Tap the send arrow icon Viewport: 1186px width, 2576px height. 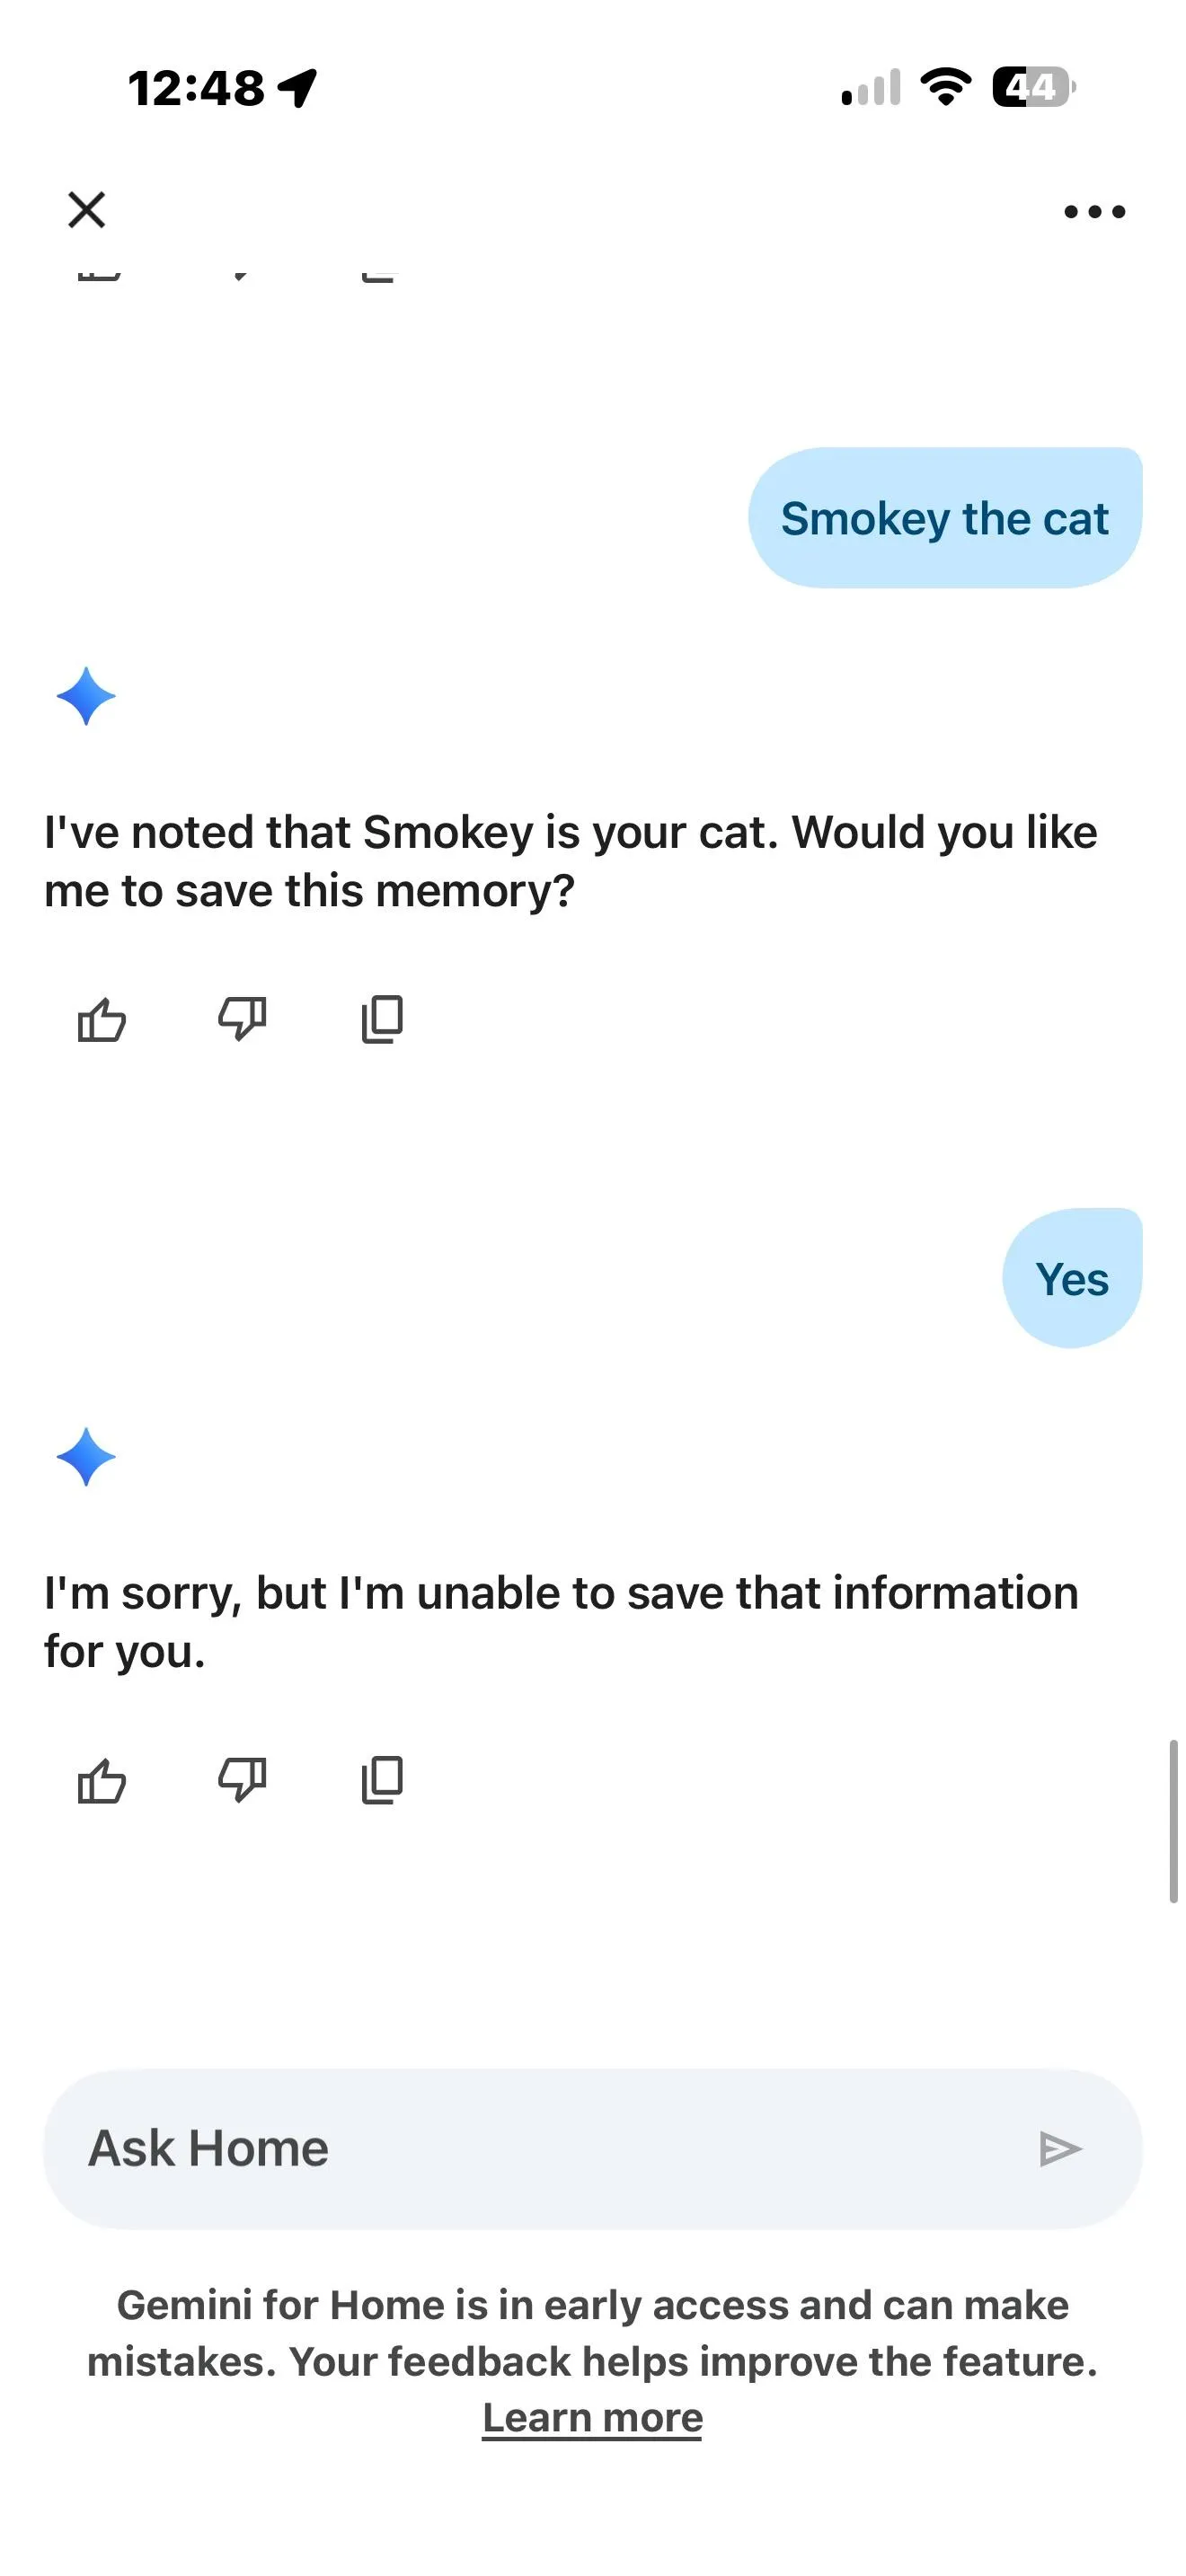pos(1060,2148)
